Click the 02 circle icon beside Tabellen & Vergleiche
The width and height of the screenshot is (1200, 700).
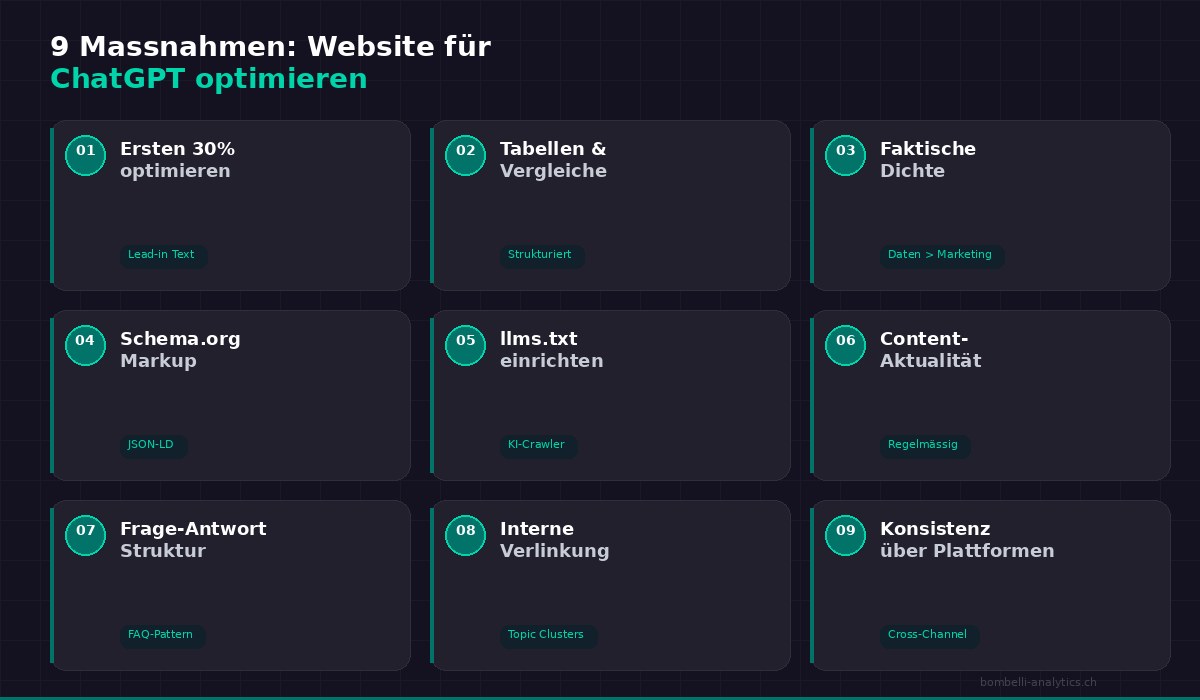pyautogui.click(x=465, y=155)
